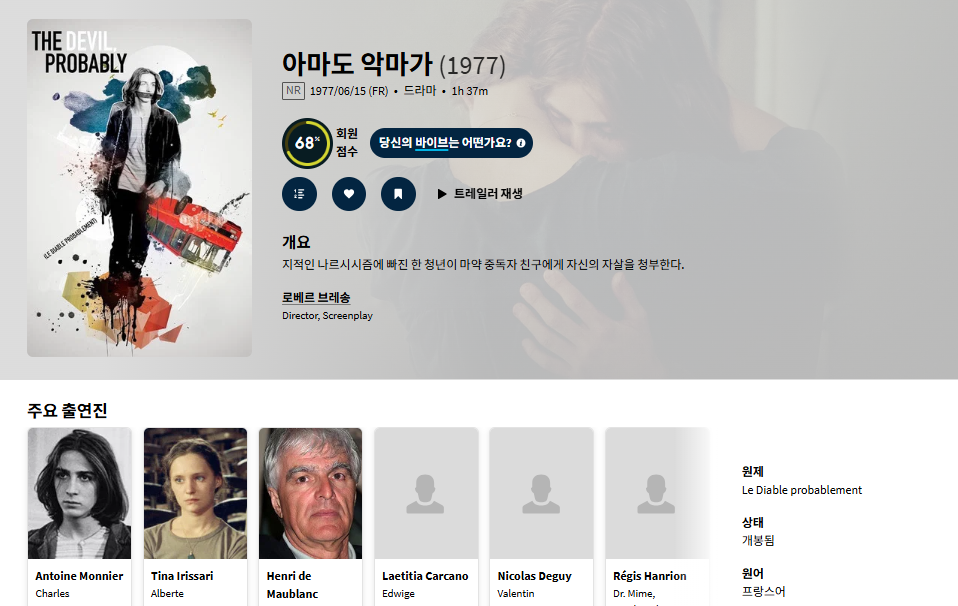Screen dimensions: 958x606
Task: Click Laetitia Carcano placeholder portrait
Action: click(426, 493)
